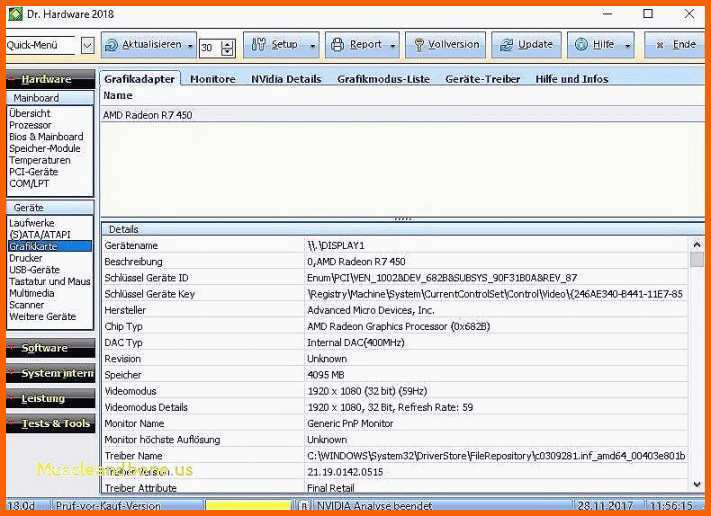This screenshot has width=711, height=516.
Task: Decrease the refresh interval with stepper down arrow
Action: pos(228,52)
